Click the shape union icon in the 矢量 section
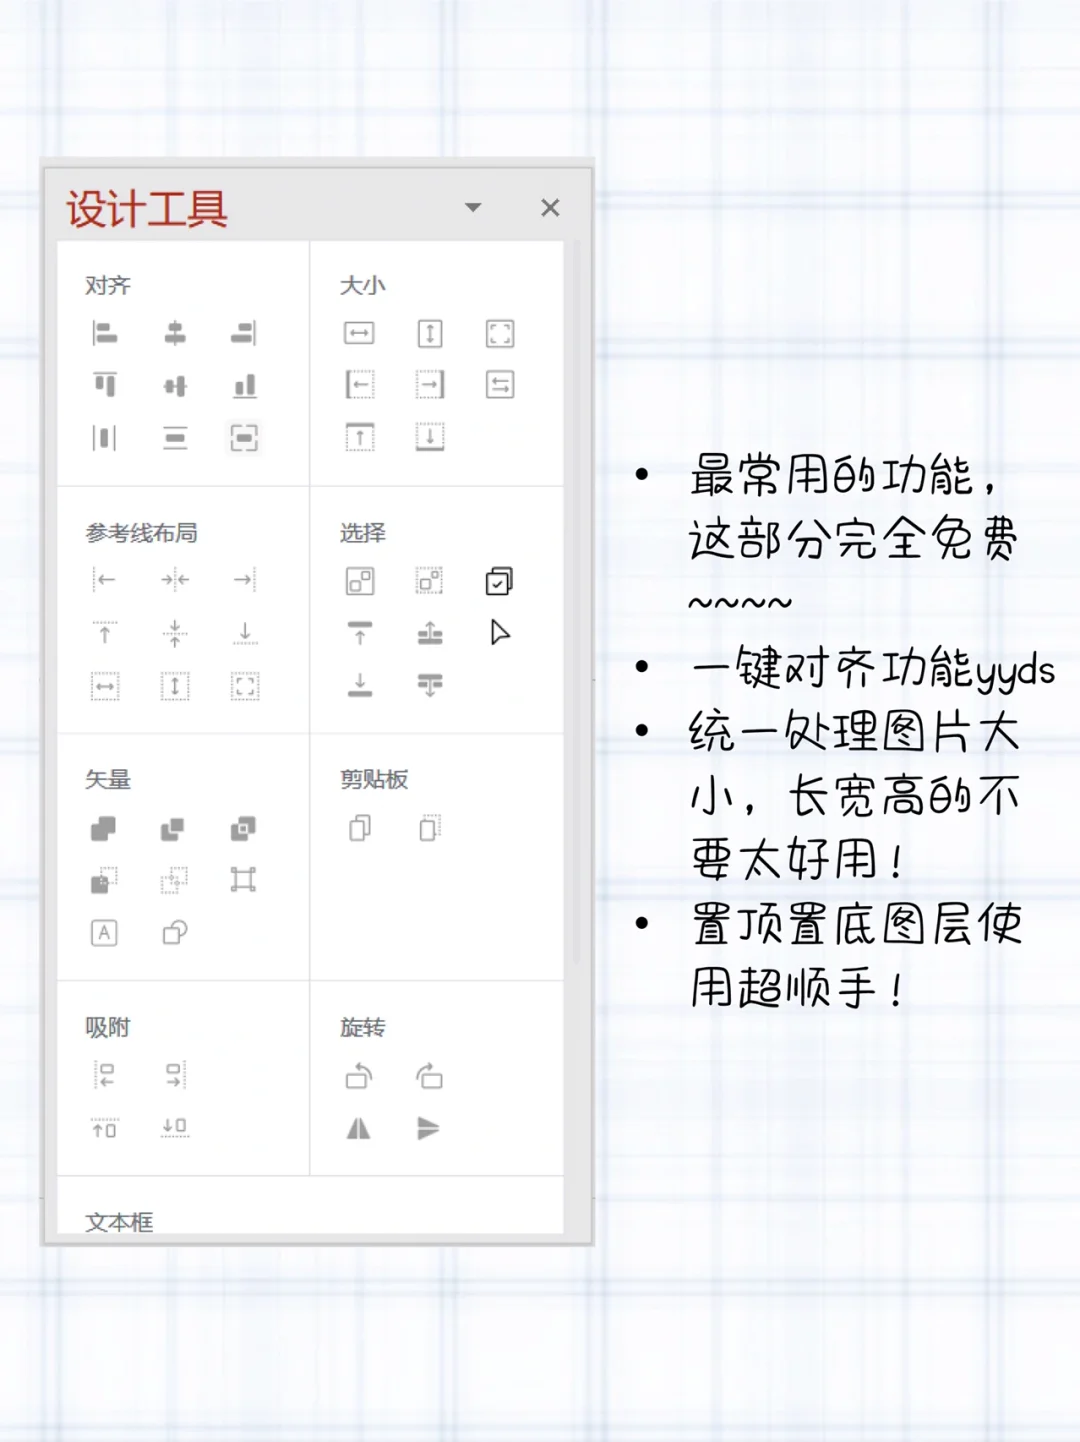This screenshot has width=1080, height=1442. tap(104, 828)
